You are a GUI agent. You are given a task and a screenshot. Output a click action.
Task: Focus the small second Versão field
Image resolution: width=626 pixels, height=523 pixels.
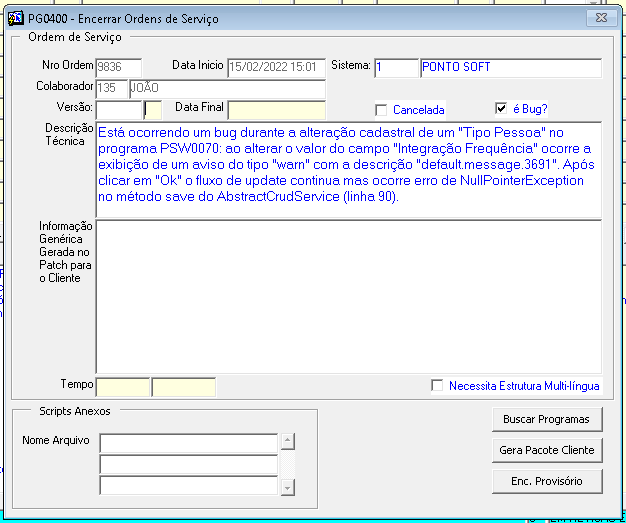(x=153, y=110)
